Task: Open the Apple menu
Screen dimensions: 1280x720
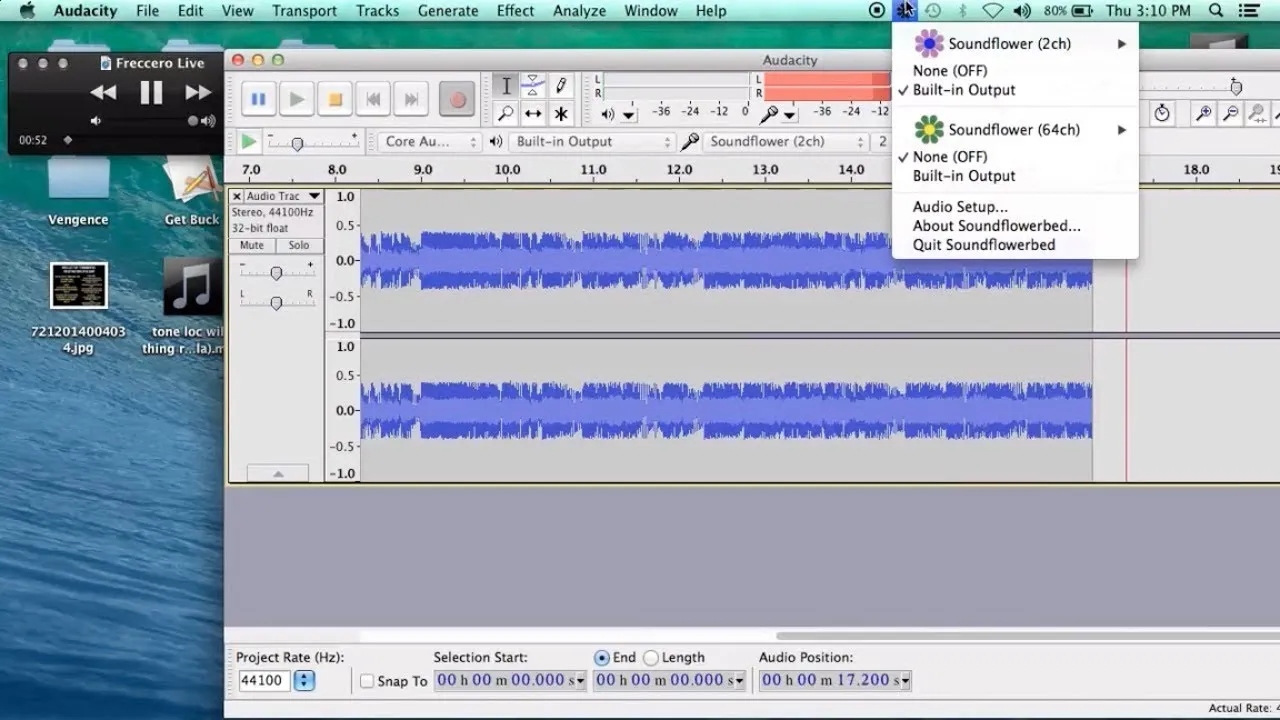Action: [x=29, y=11]
